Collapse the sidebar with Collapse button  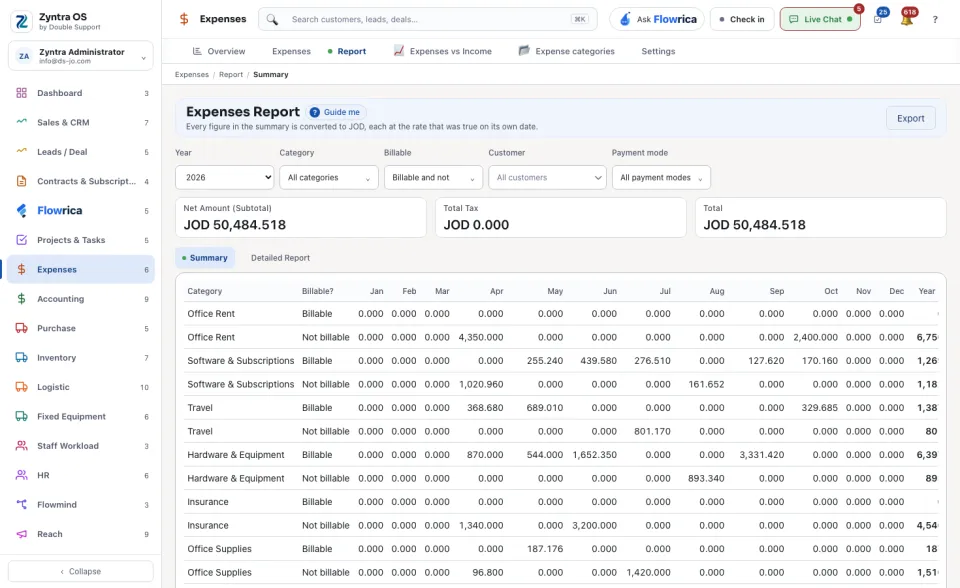coord(81,571)
